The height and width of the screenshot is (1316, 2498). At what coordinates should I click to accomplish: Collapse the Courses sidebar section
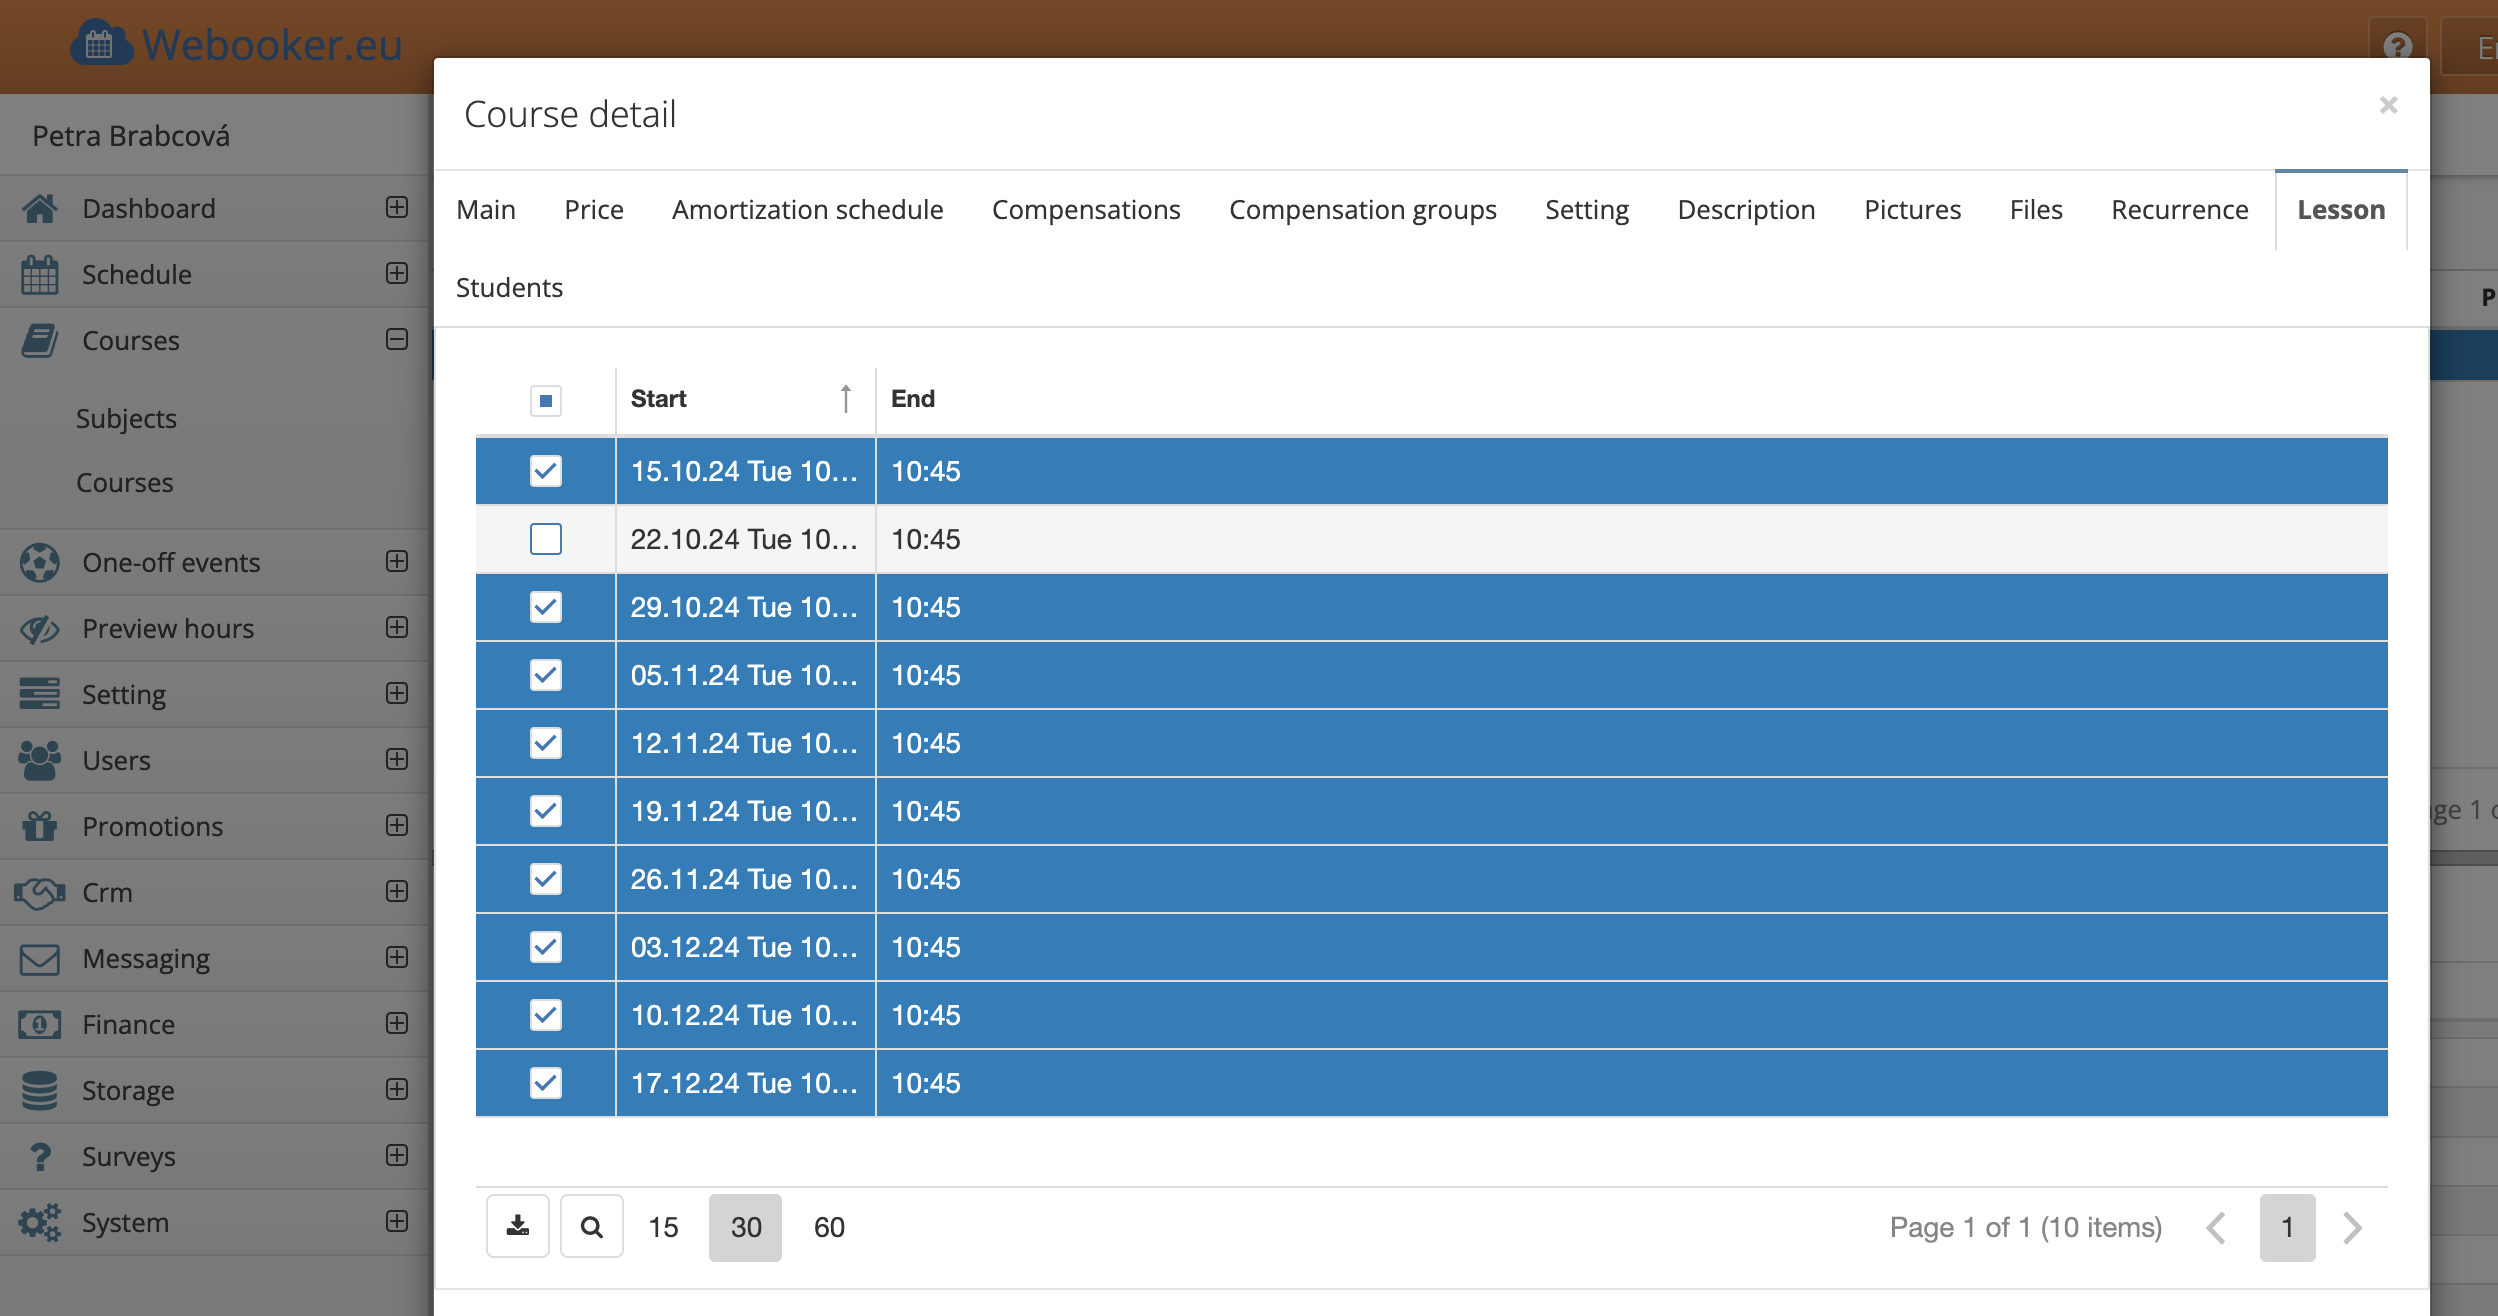(397, 340)
